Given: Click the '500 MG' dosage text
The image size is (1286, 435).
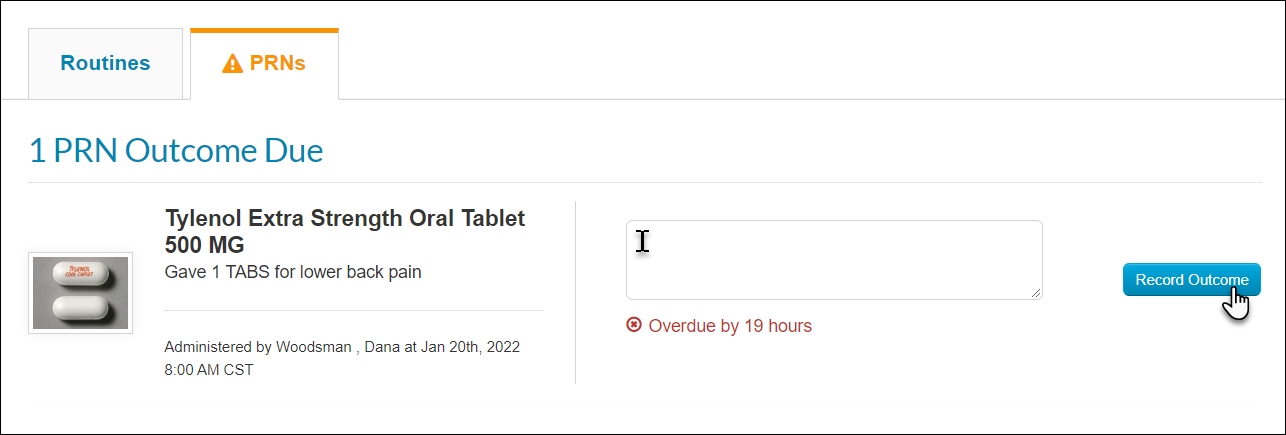Looking at the screenshot, I should pos(204,244).
